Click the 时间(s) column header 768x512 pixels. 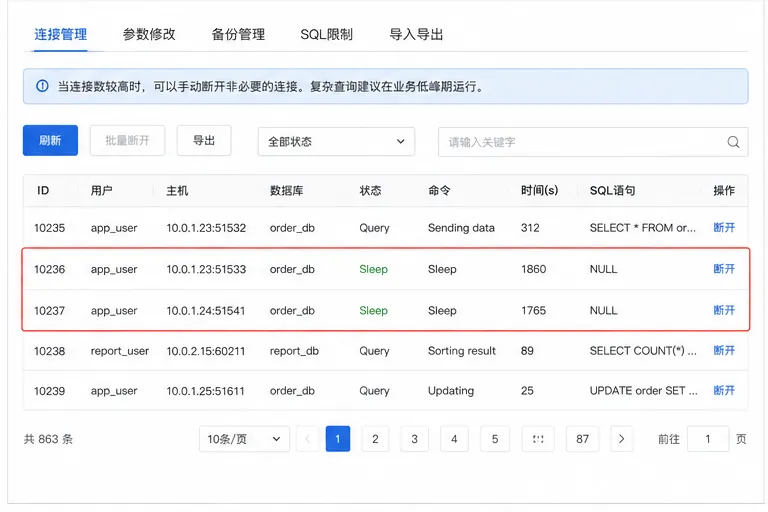[x=539, y=190]
